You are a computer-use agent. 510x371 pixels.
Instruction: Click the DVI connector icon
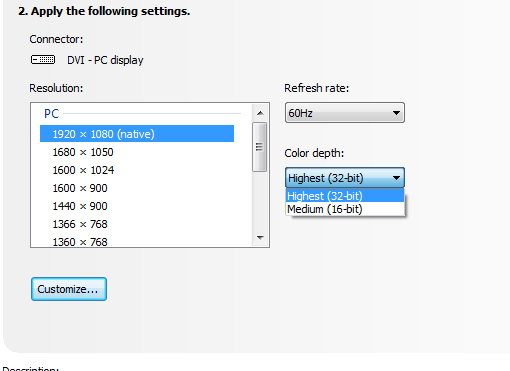tap(43, 60)
